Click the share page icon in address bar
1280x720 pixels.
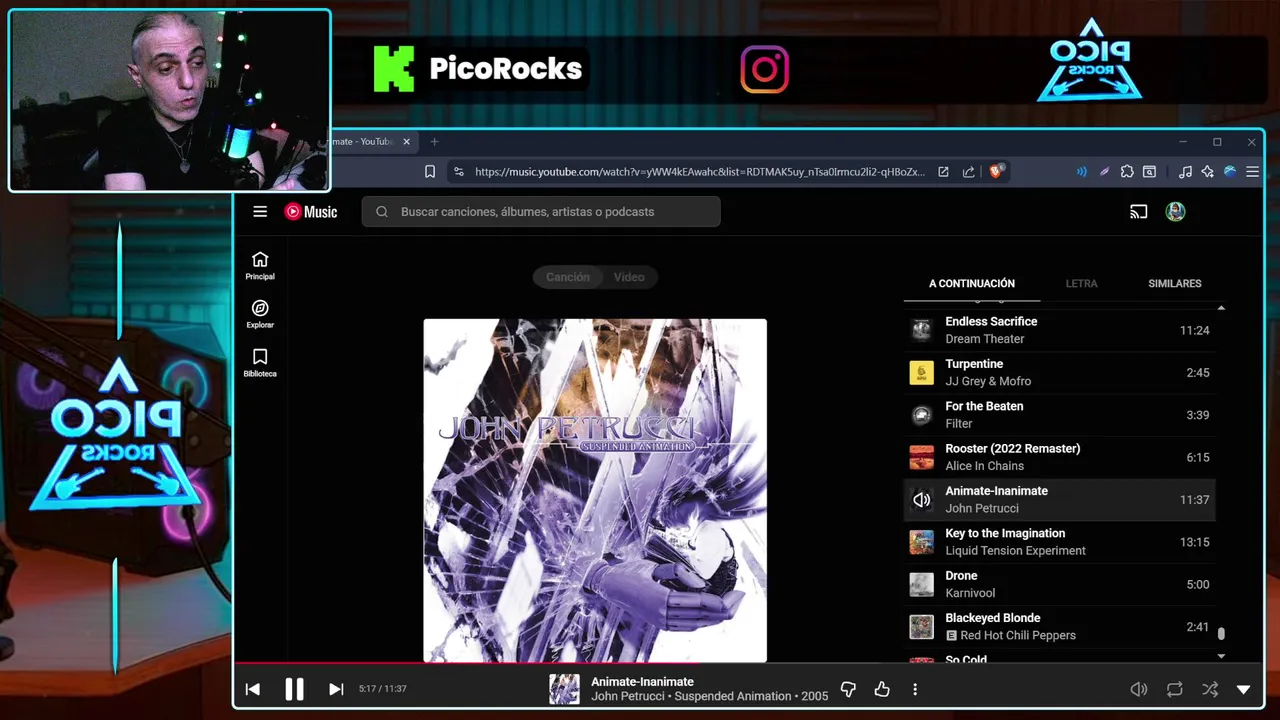[x=968, y=172]
